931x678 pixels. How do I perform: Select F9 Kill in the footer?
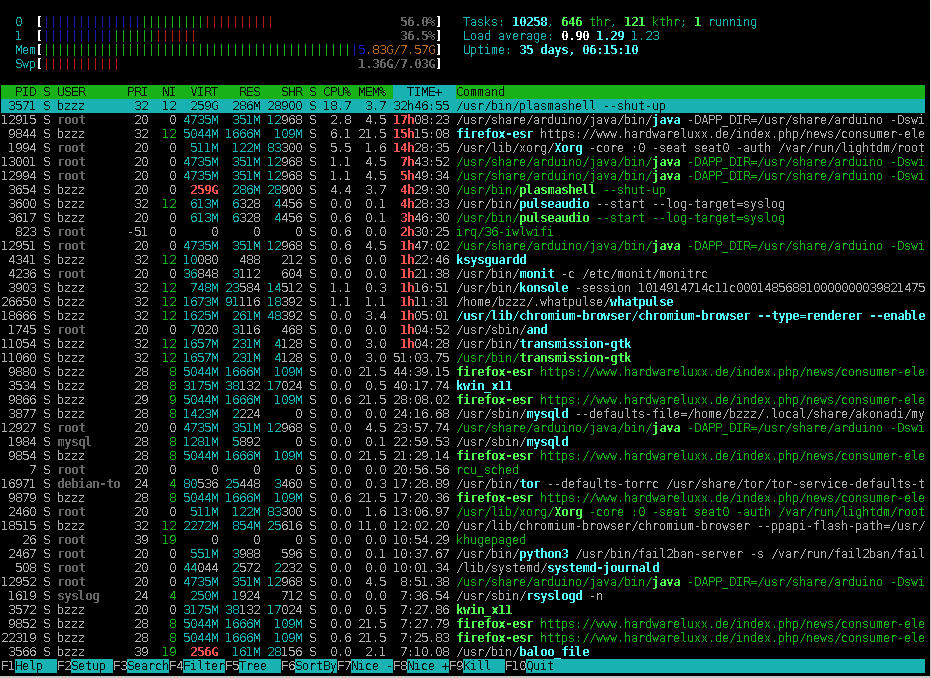477,666
